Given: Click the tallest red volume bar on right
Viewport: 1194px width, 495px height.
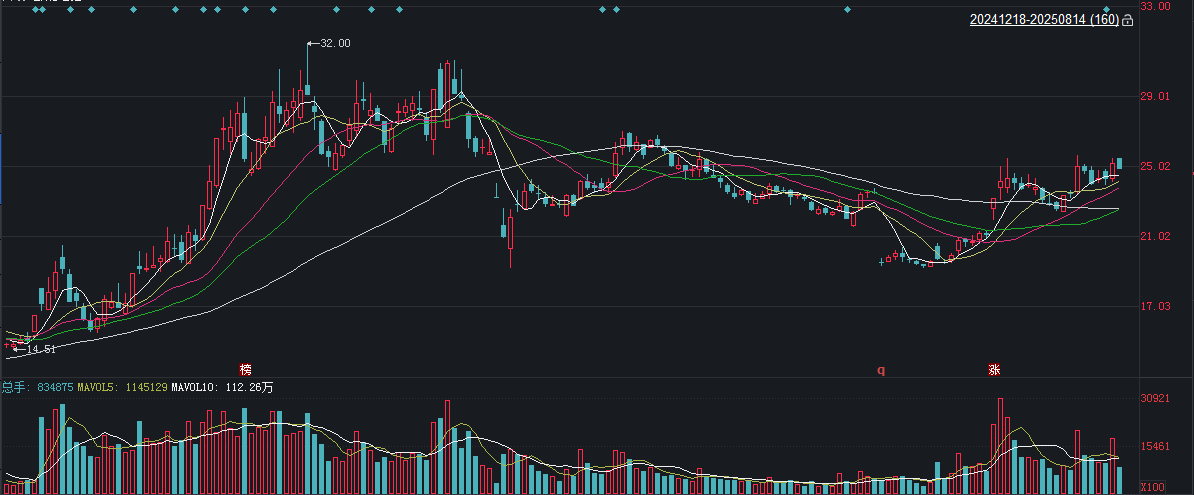Looking at the screenshot, I should (x=1000, y=446).
